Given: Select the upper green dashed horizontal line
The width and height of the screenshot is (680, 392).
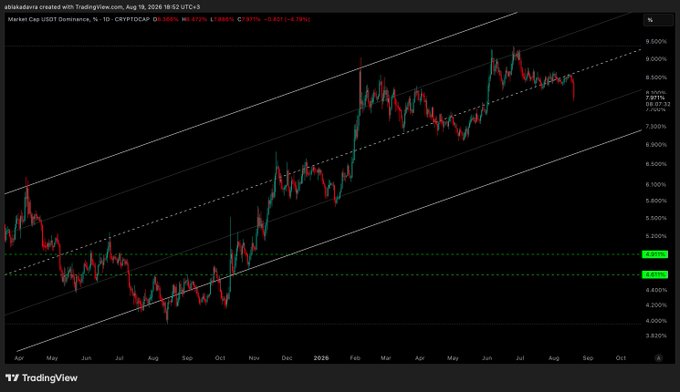Looking at the screenshot, I should (x=323, y=255).
